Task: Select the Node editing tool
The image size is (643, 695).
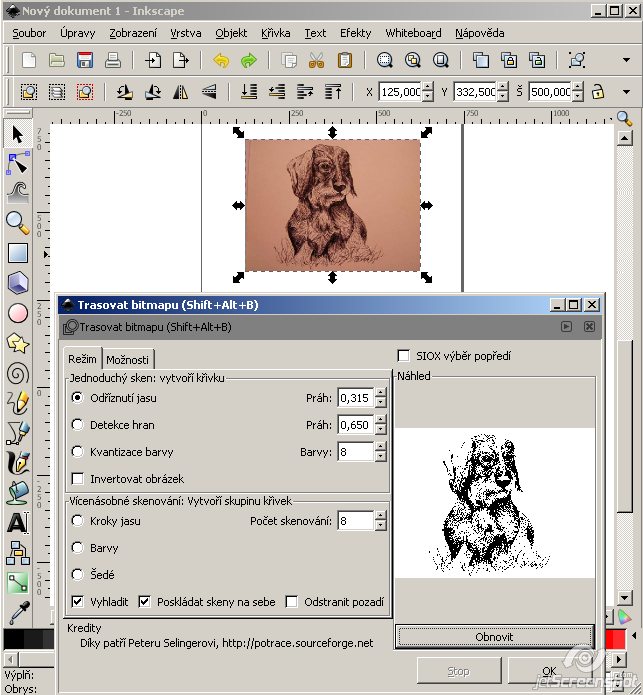Action: [17, 161]
